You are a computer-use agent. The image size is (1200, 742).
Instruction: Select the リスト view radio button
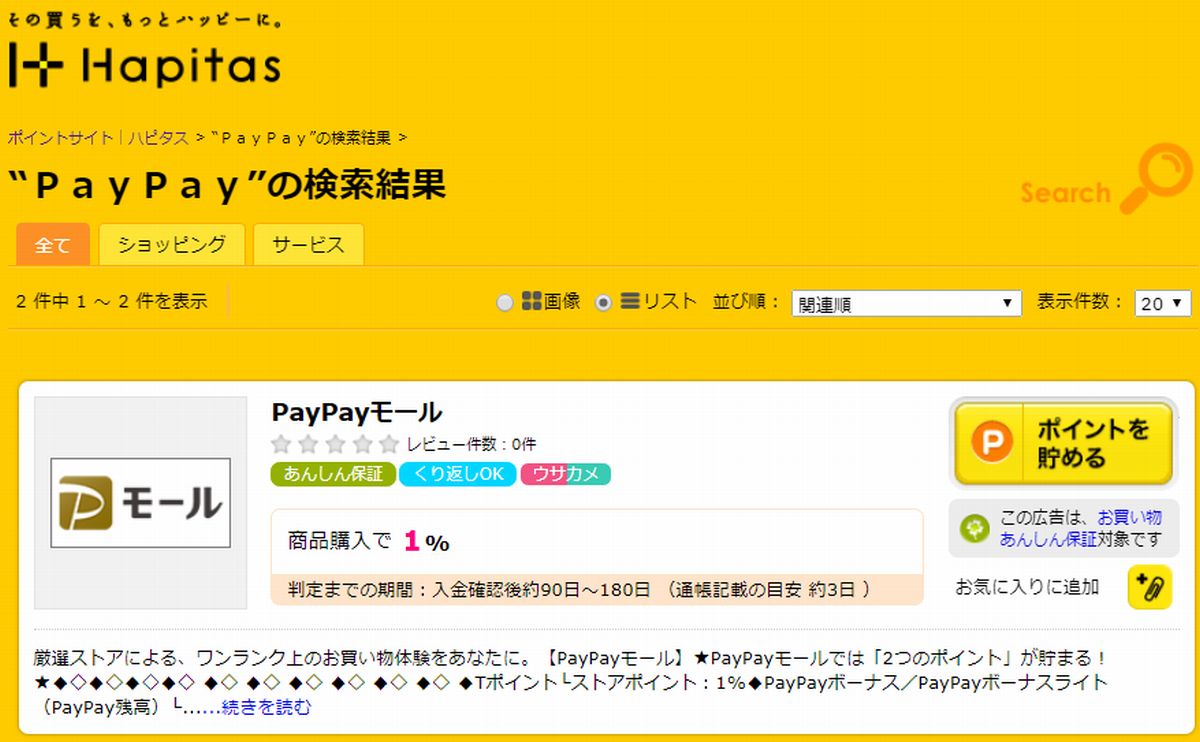[603, 302]
